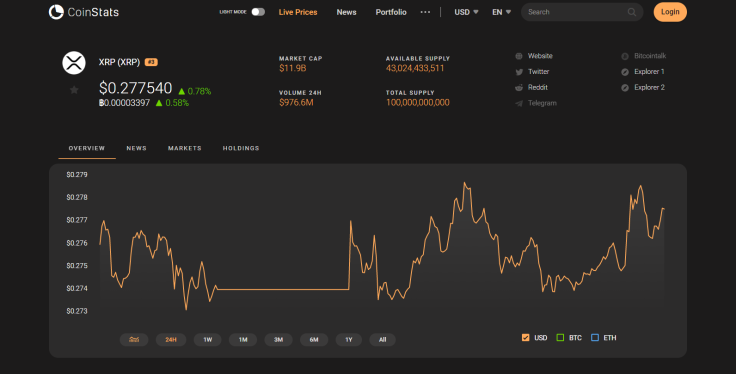Click the Telegram paper-plane icon
The height and width of the screenshot is (374, 736).
pos(519,103)
